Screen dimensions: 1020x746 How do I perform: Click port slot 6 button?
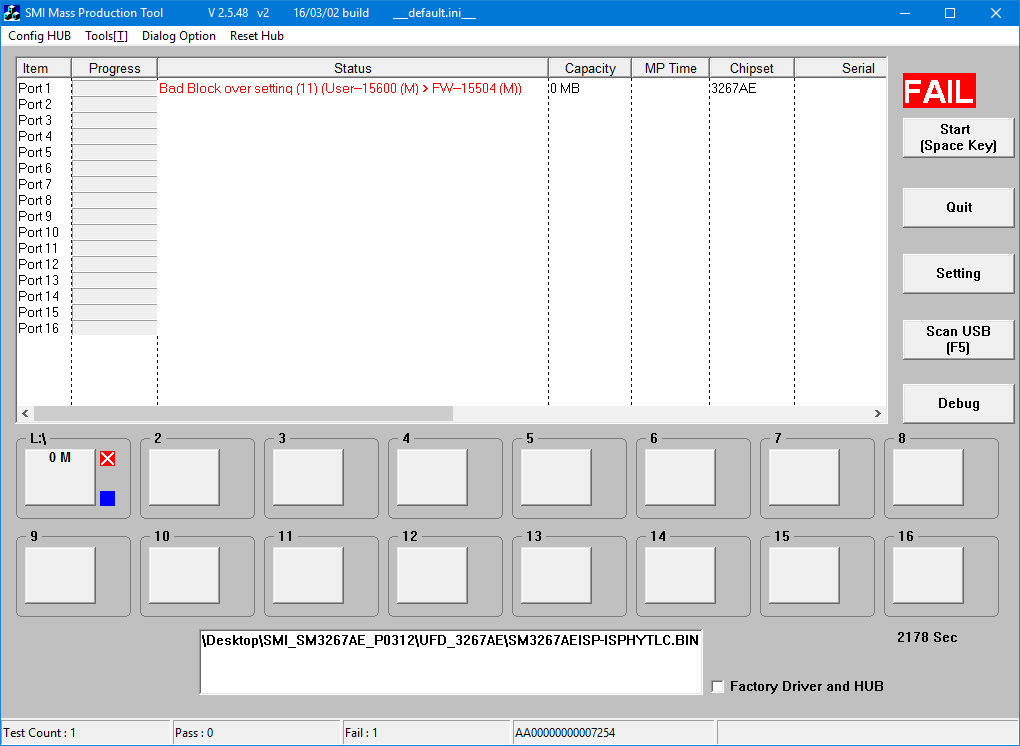(680, 477)
